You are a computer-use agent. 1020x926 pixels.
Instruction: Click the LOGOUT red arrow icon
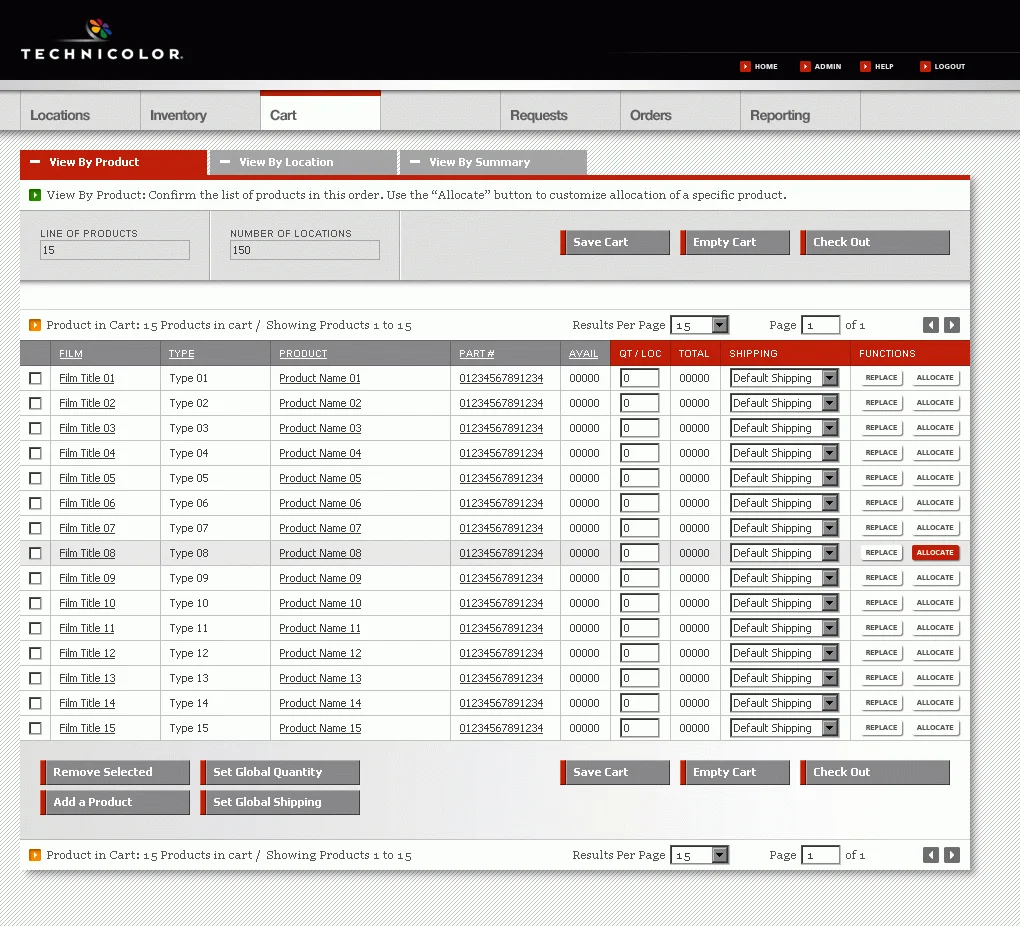point(925,66)
